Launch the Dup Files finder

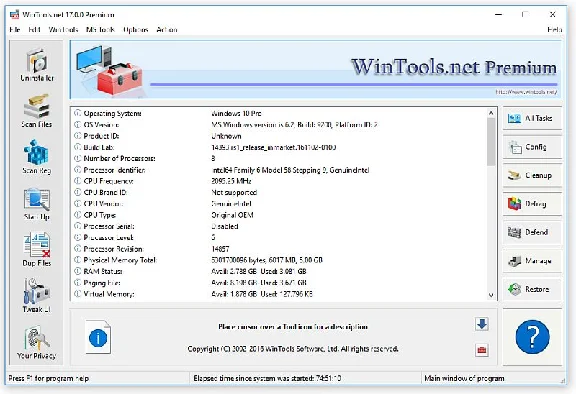37,250
